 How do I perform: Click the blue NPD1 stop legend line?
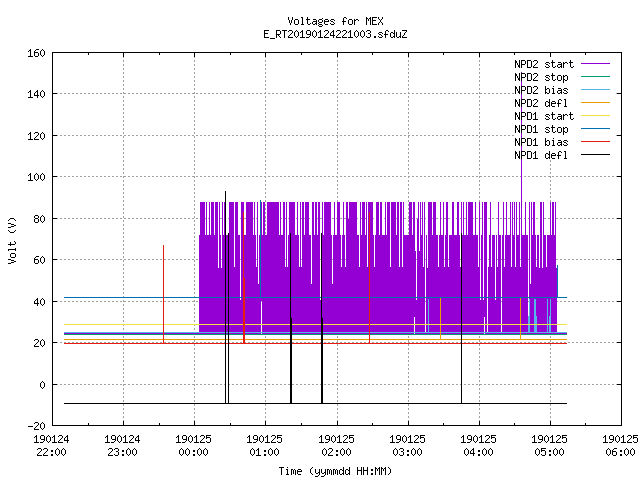596,129
